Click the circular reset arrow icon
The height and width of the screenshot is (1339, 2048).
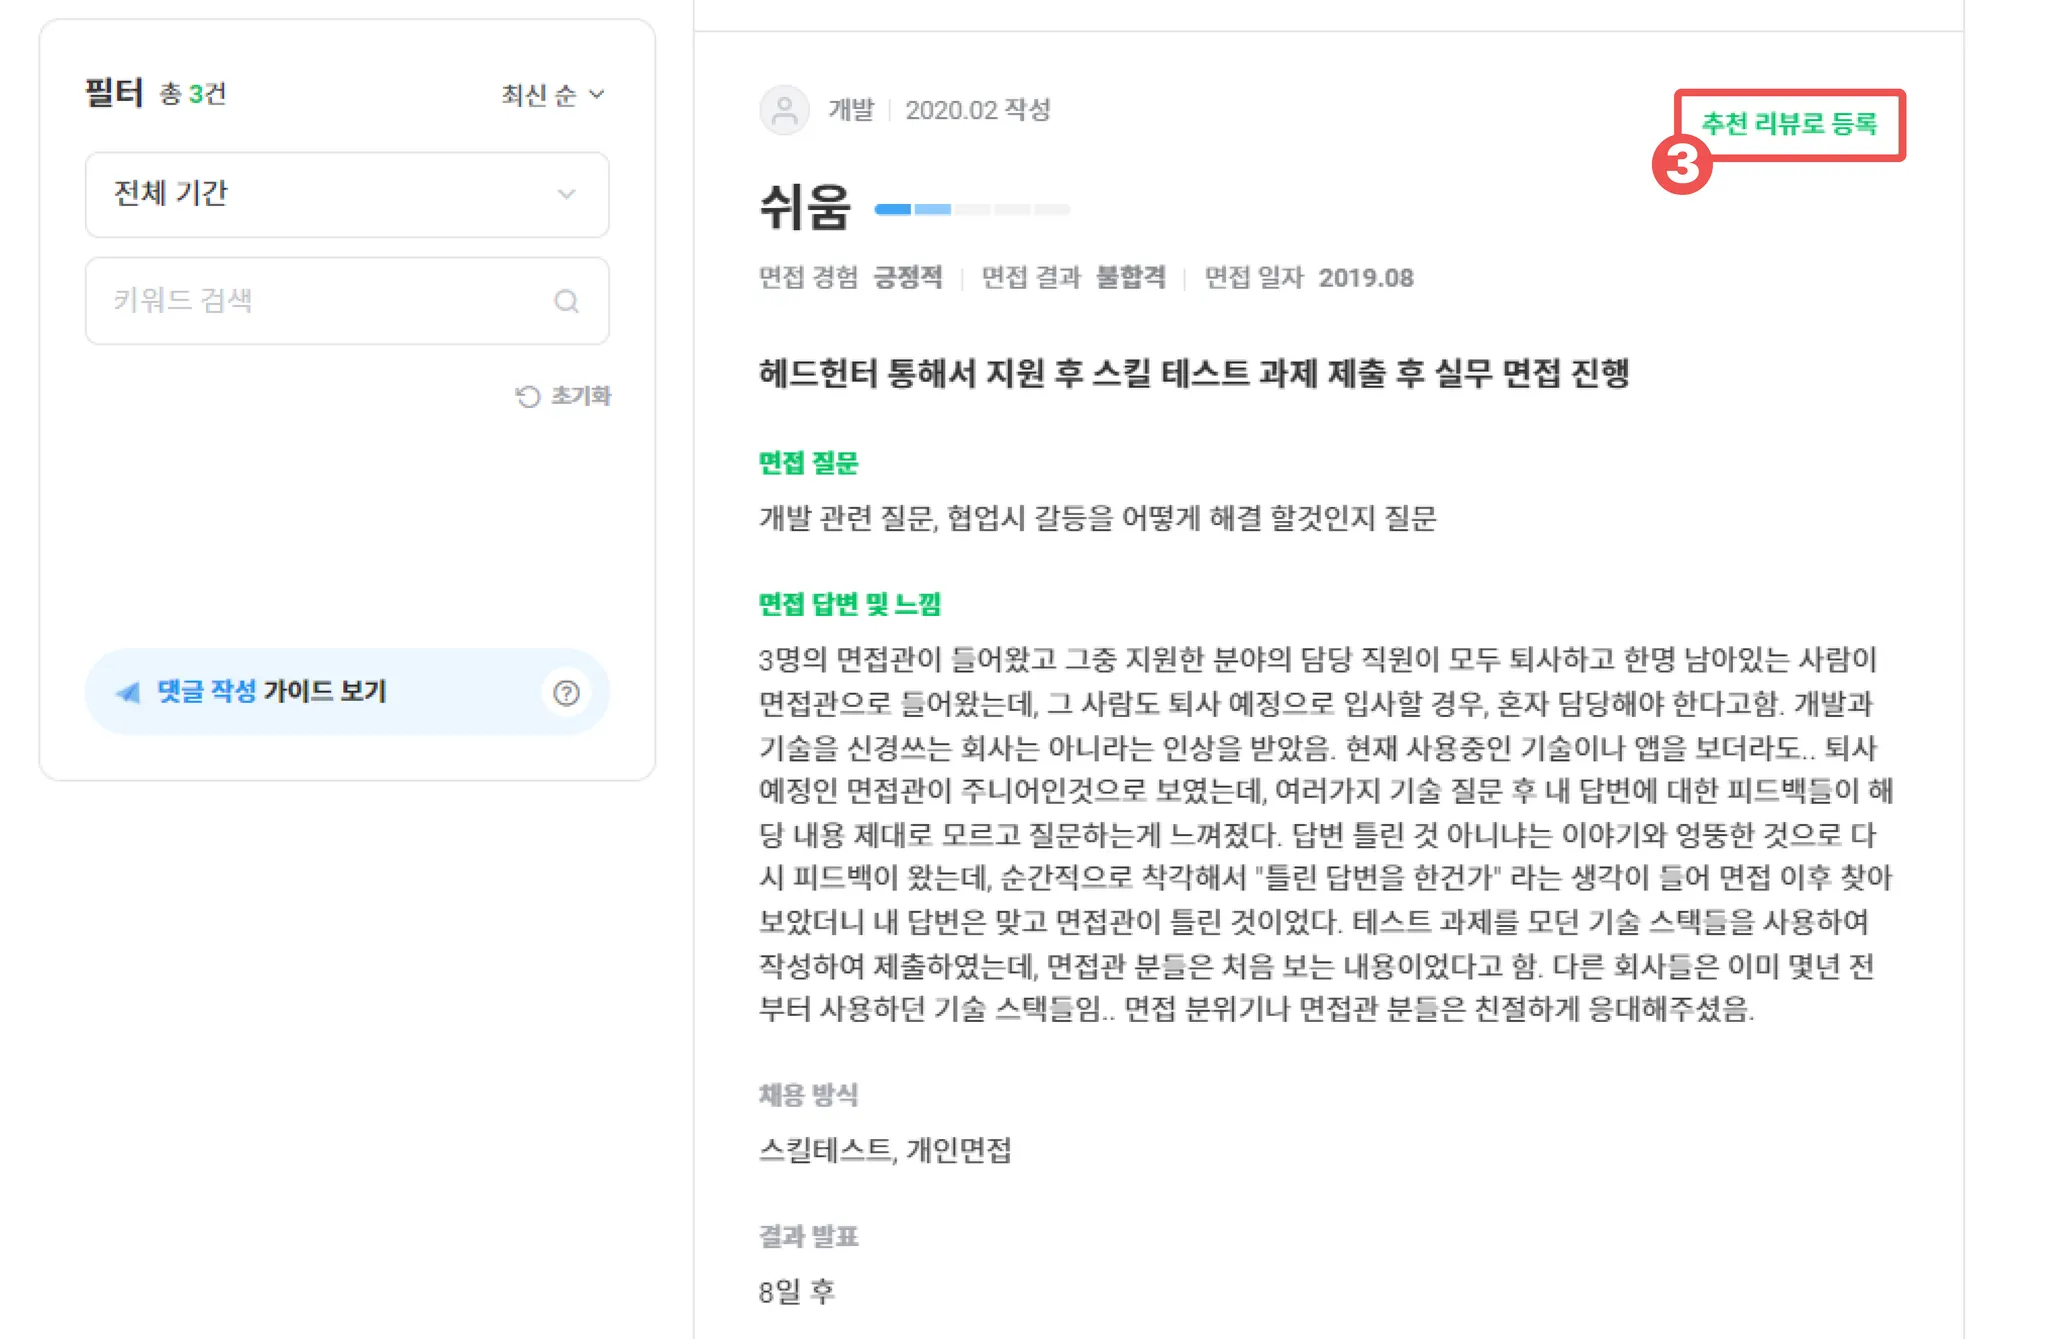click(x=528, y=397)
